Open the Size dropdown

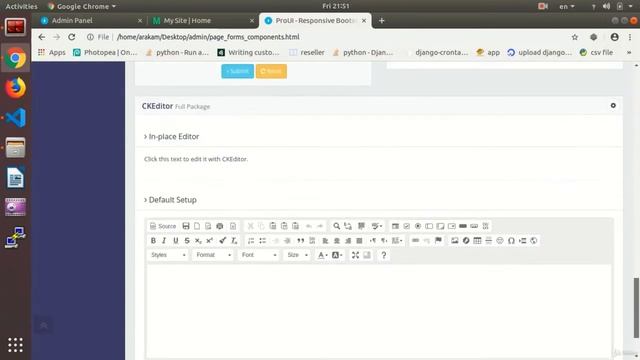coord(297,255)
